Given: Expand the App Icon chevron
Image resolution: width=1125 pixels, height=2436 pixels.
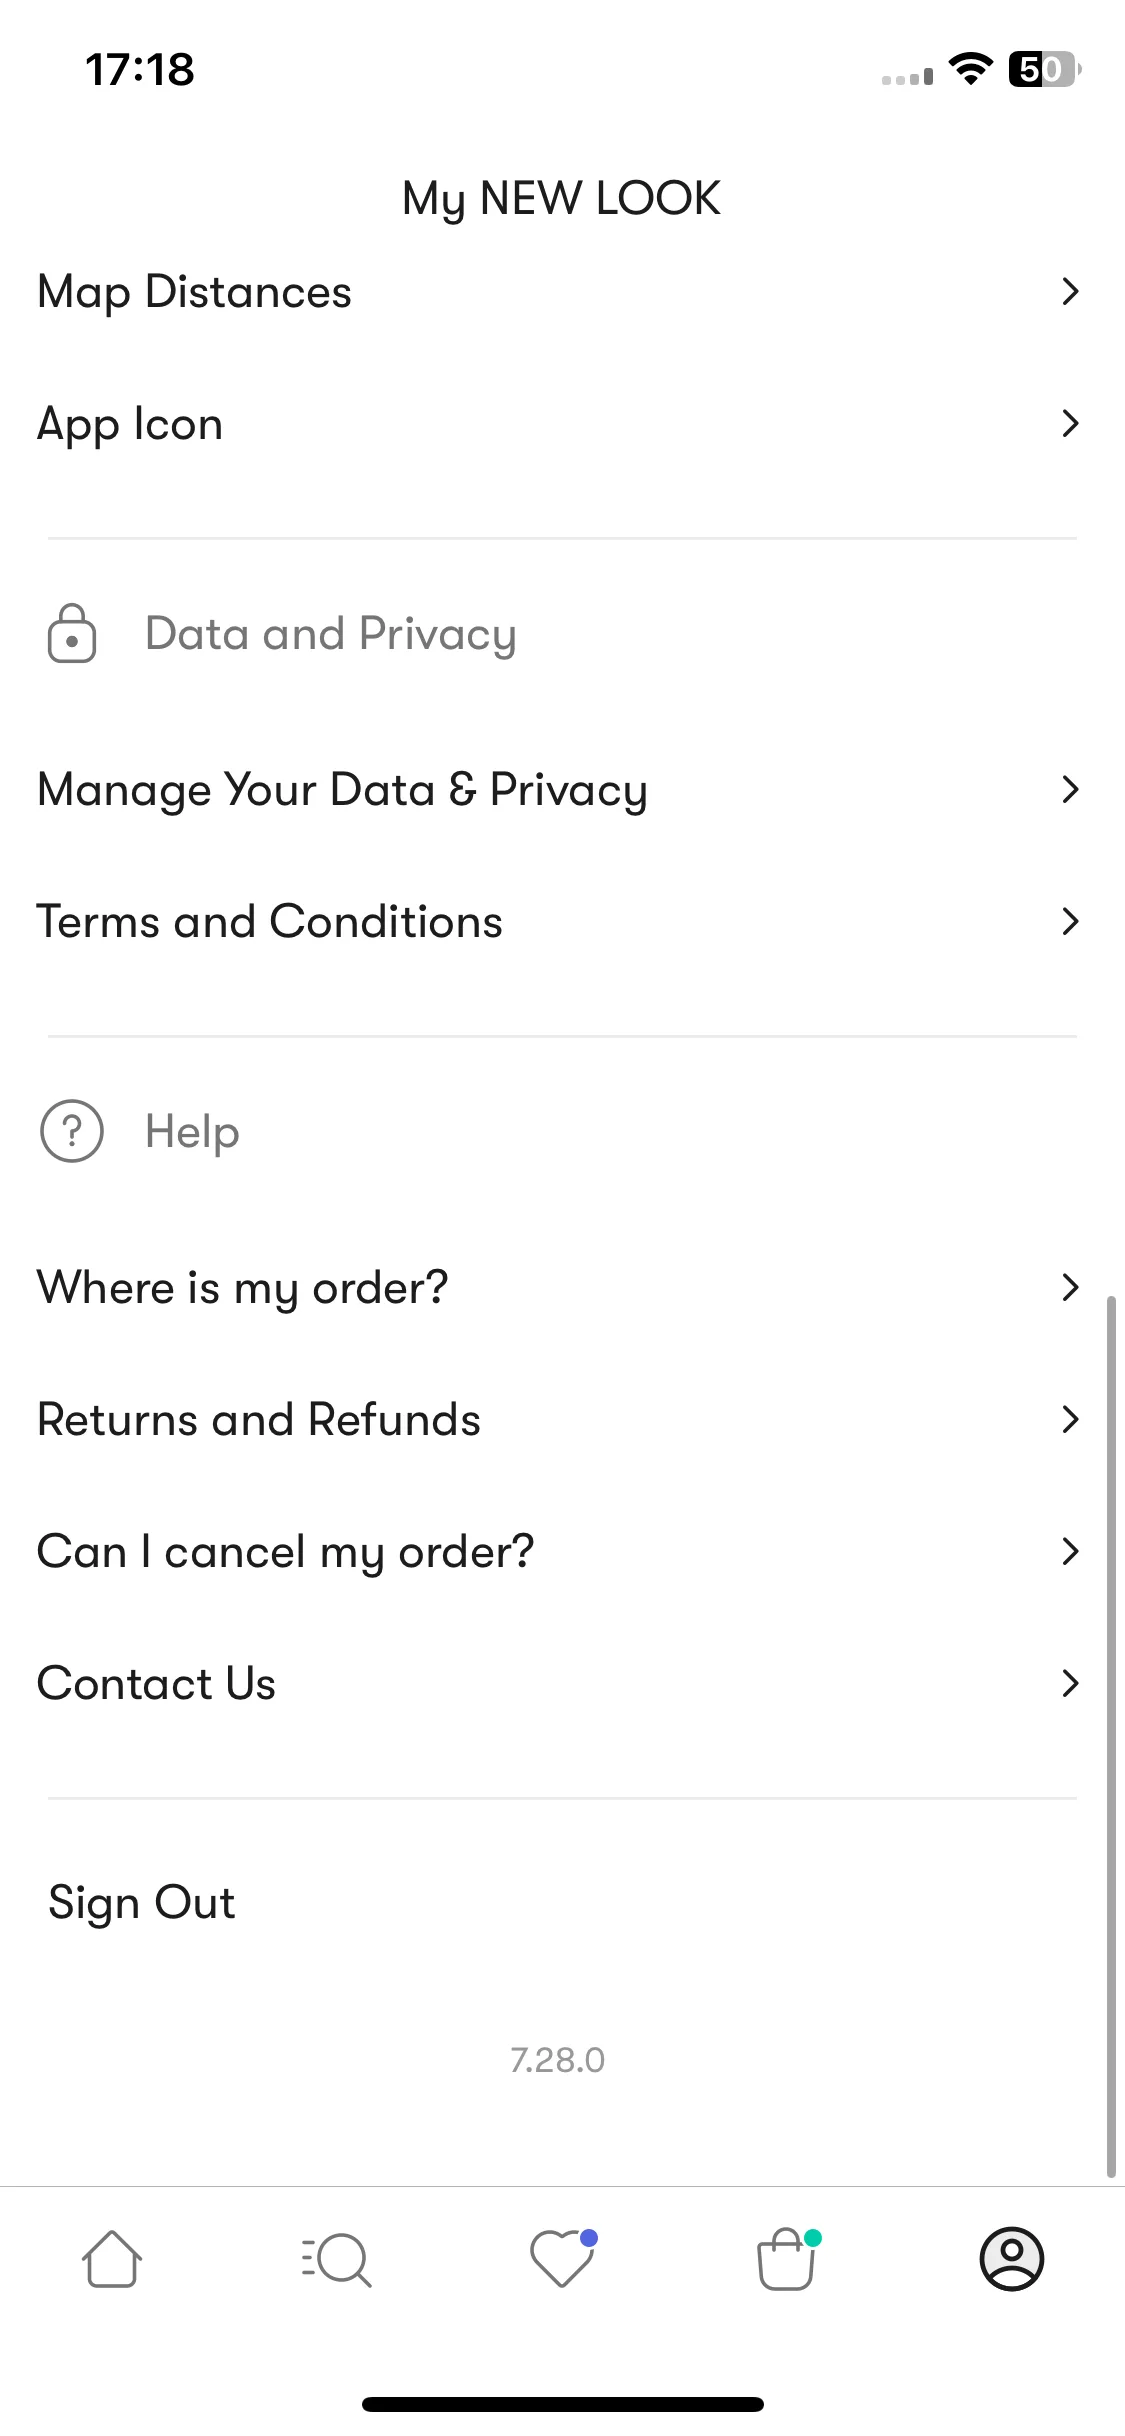Looking at the screenshot, I should point(1070,423).
